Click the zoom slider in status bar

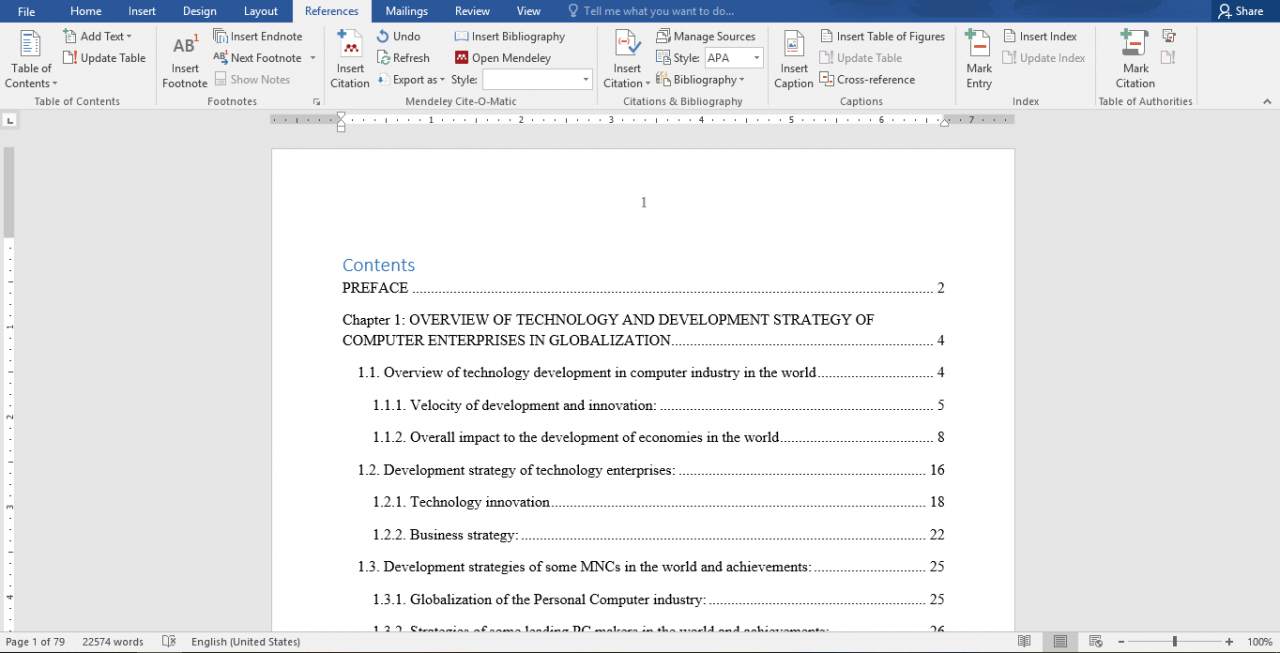tap(1174, 641)
